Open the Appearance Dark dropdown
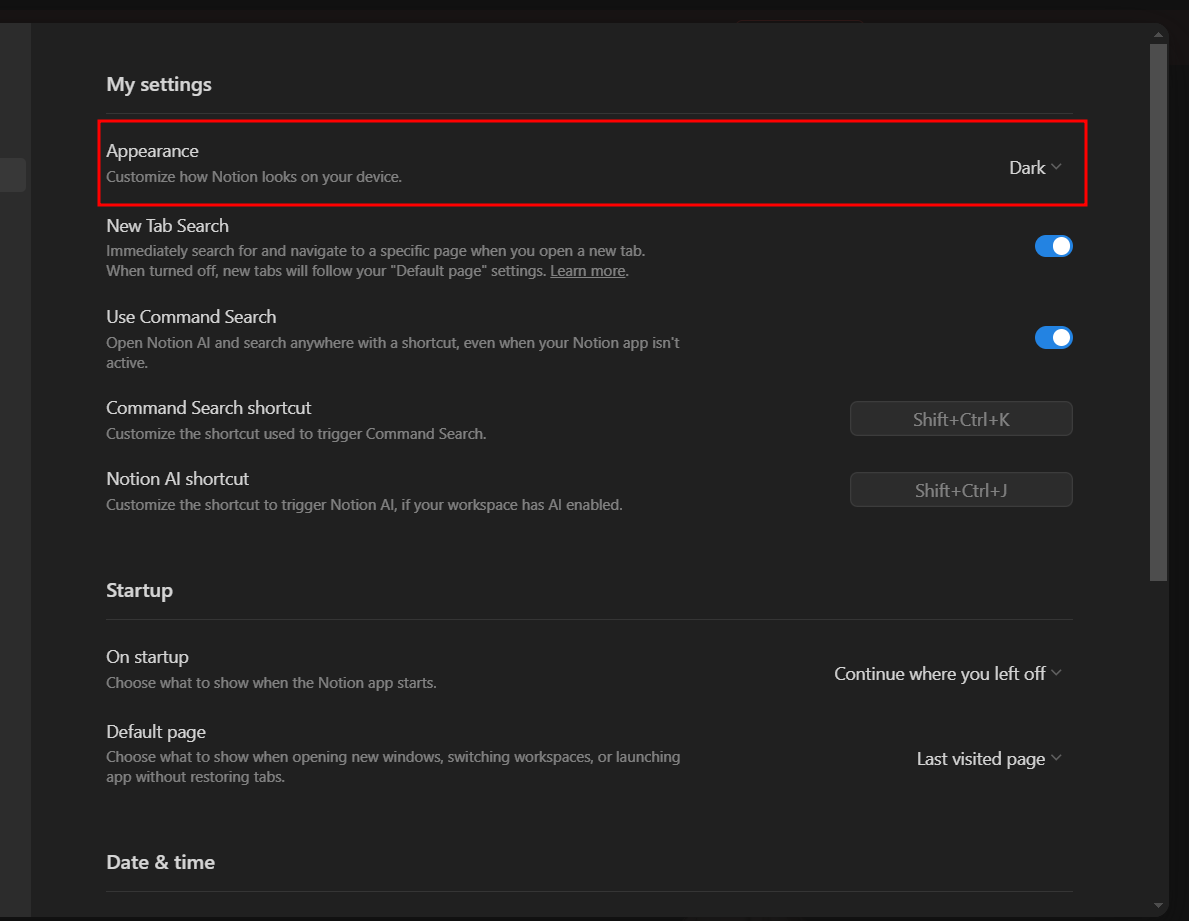The image size is (1189, 921). [x=1034, y=168]
